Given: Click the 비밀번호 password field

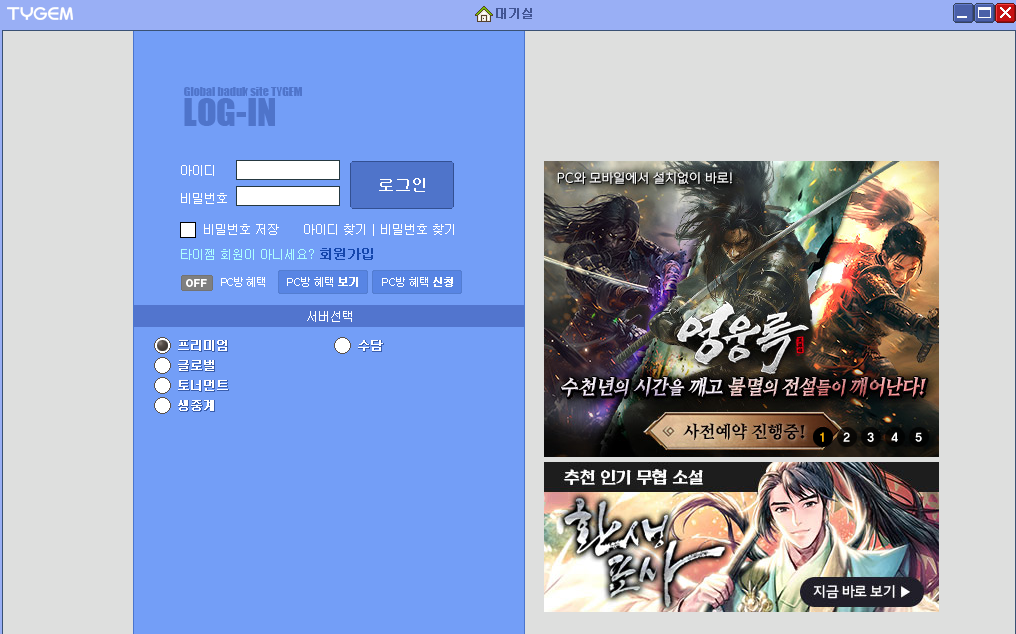Looking at the screenshot, I should click(288, 196).
